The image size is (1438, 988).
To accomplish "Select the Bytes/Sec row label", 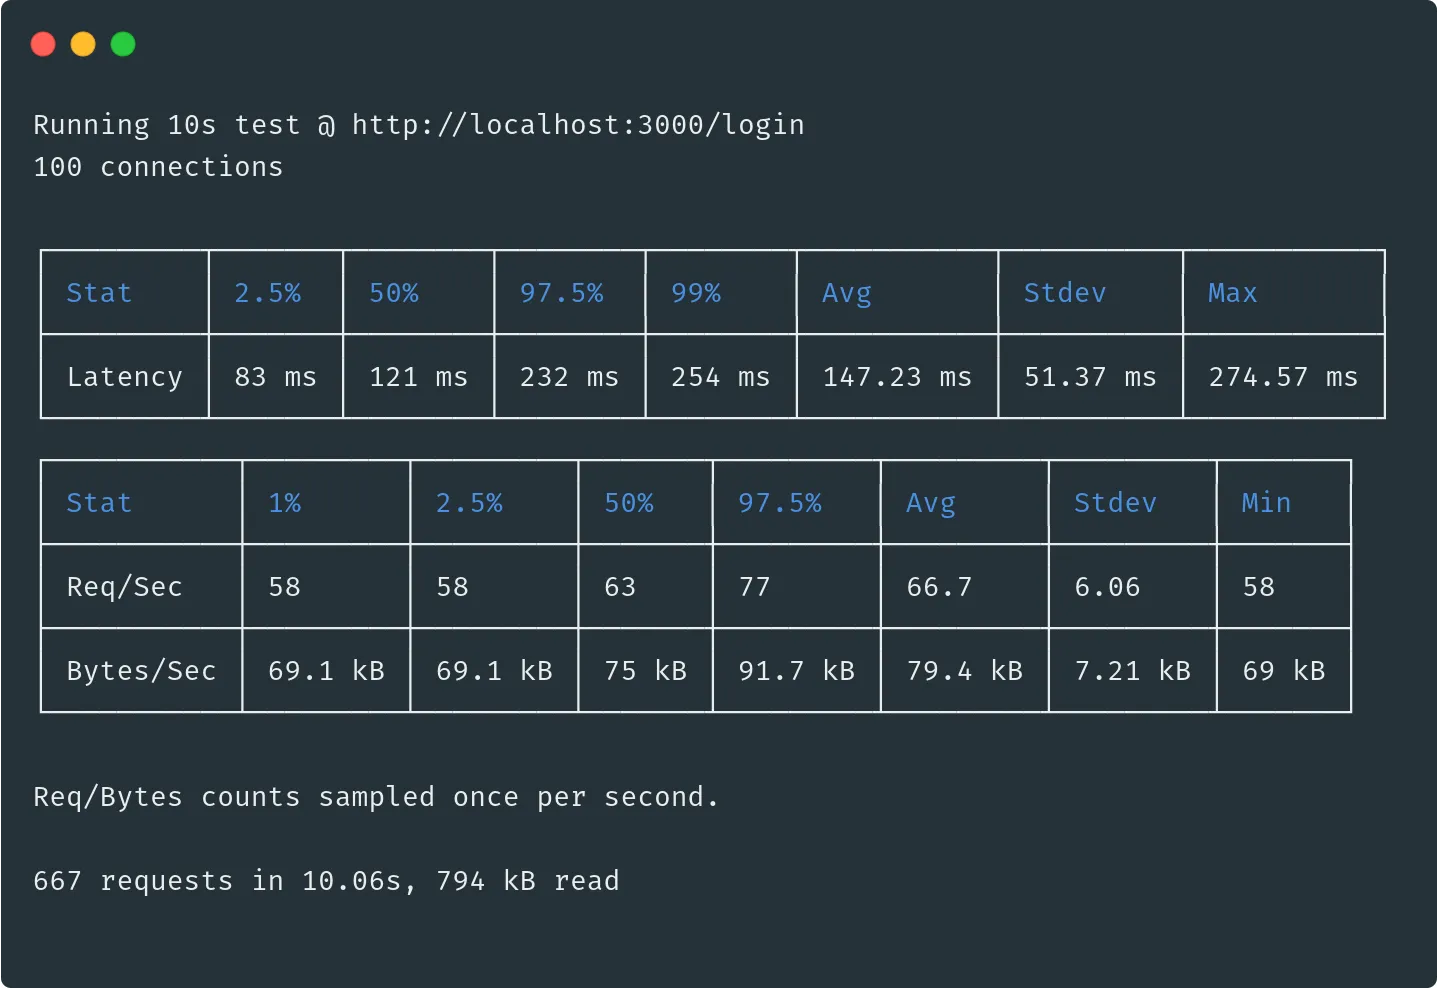I will [140, 671].
